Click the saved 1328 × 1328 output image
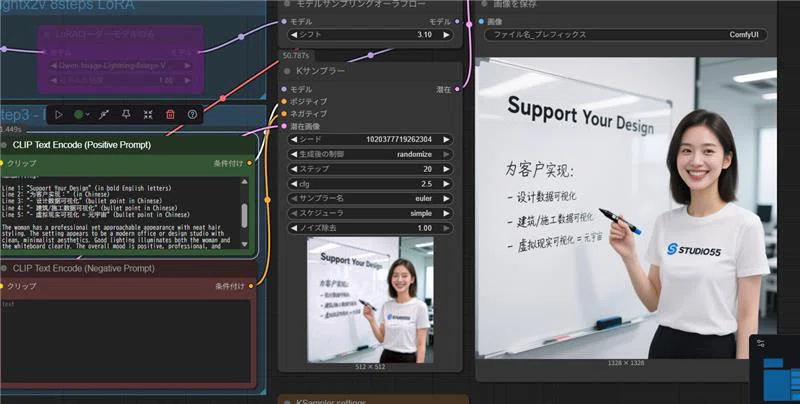This screenshot has width=800, height=404. 626,208
